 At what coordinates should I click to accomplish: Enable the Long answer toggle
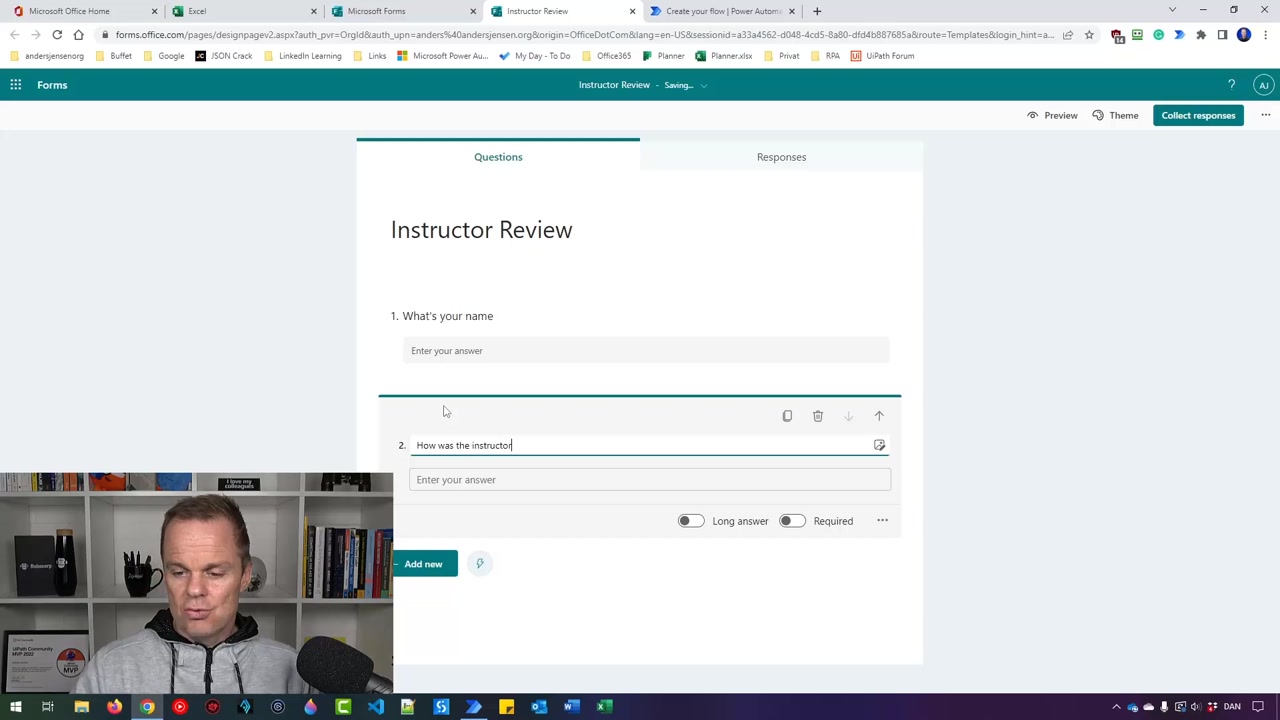coord(690,521)
